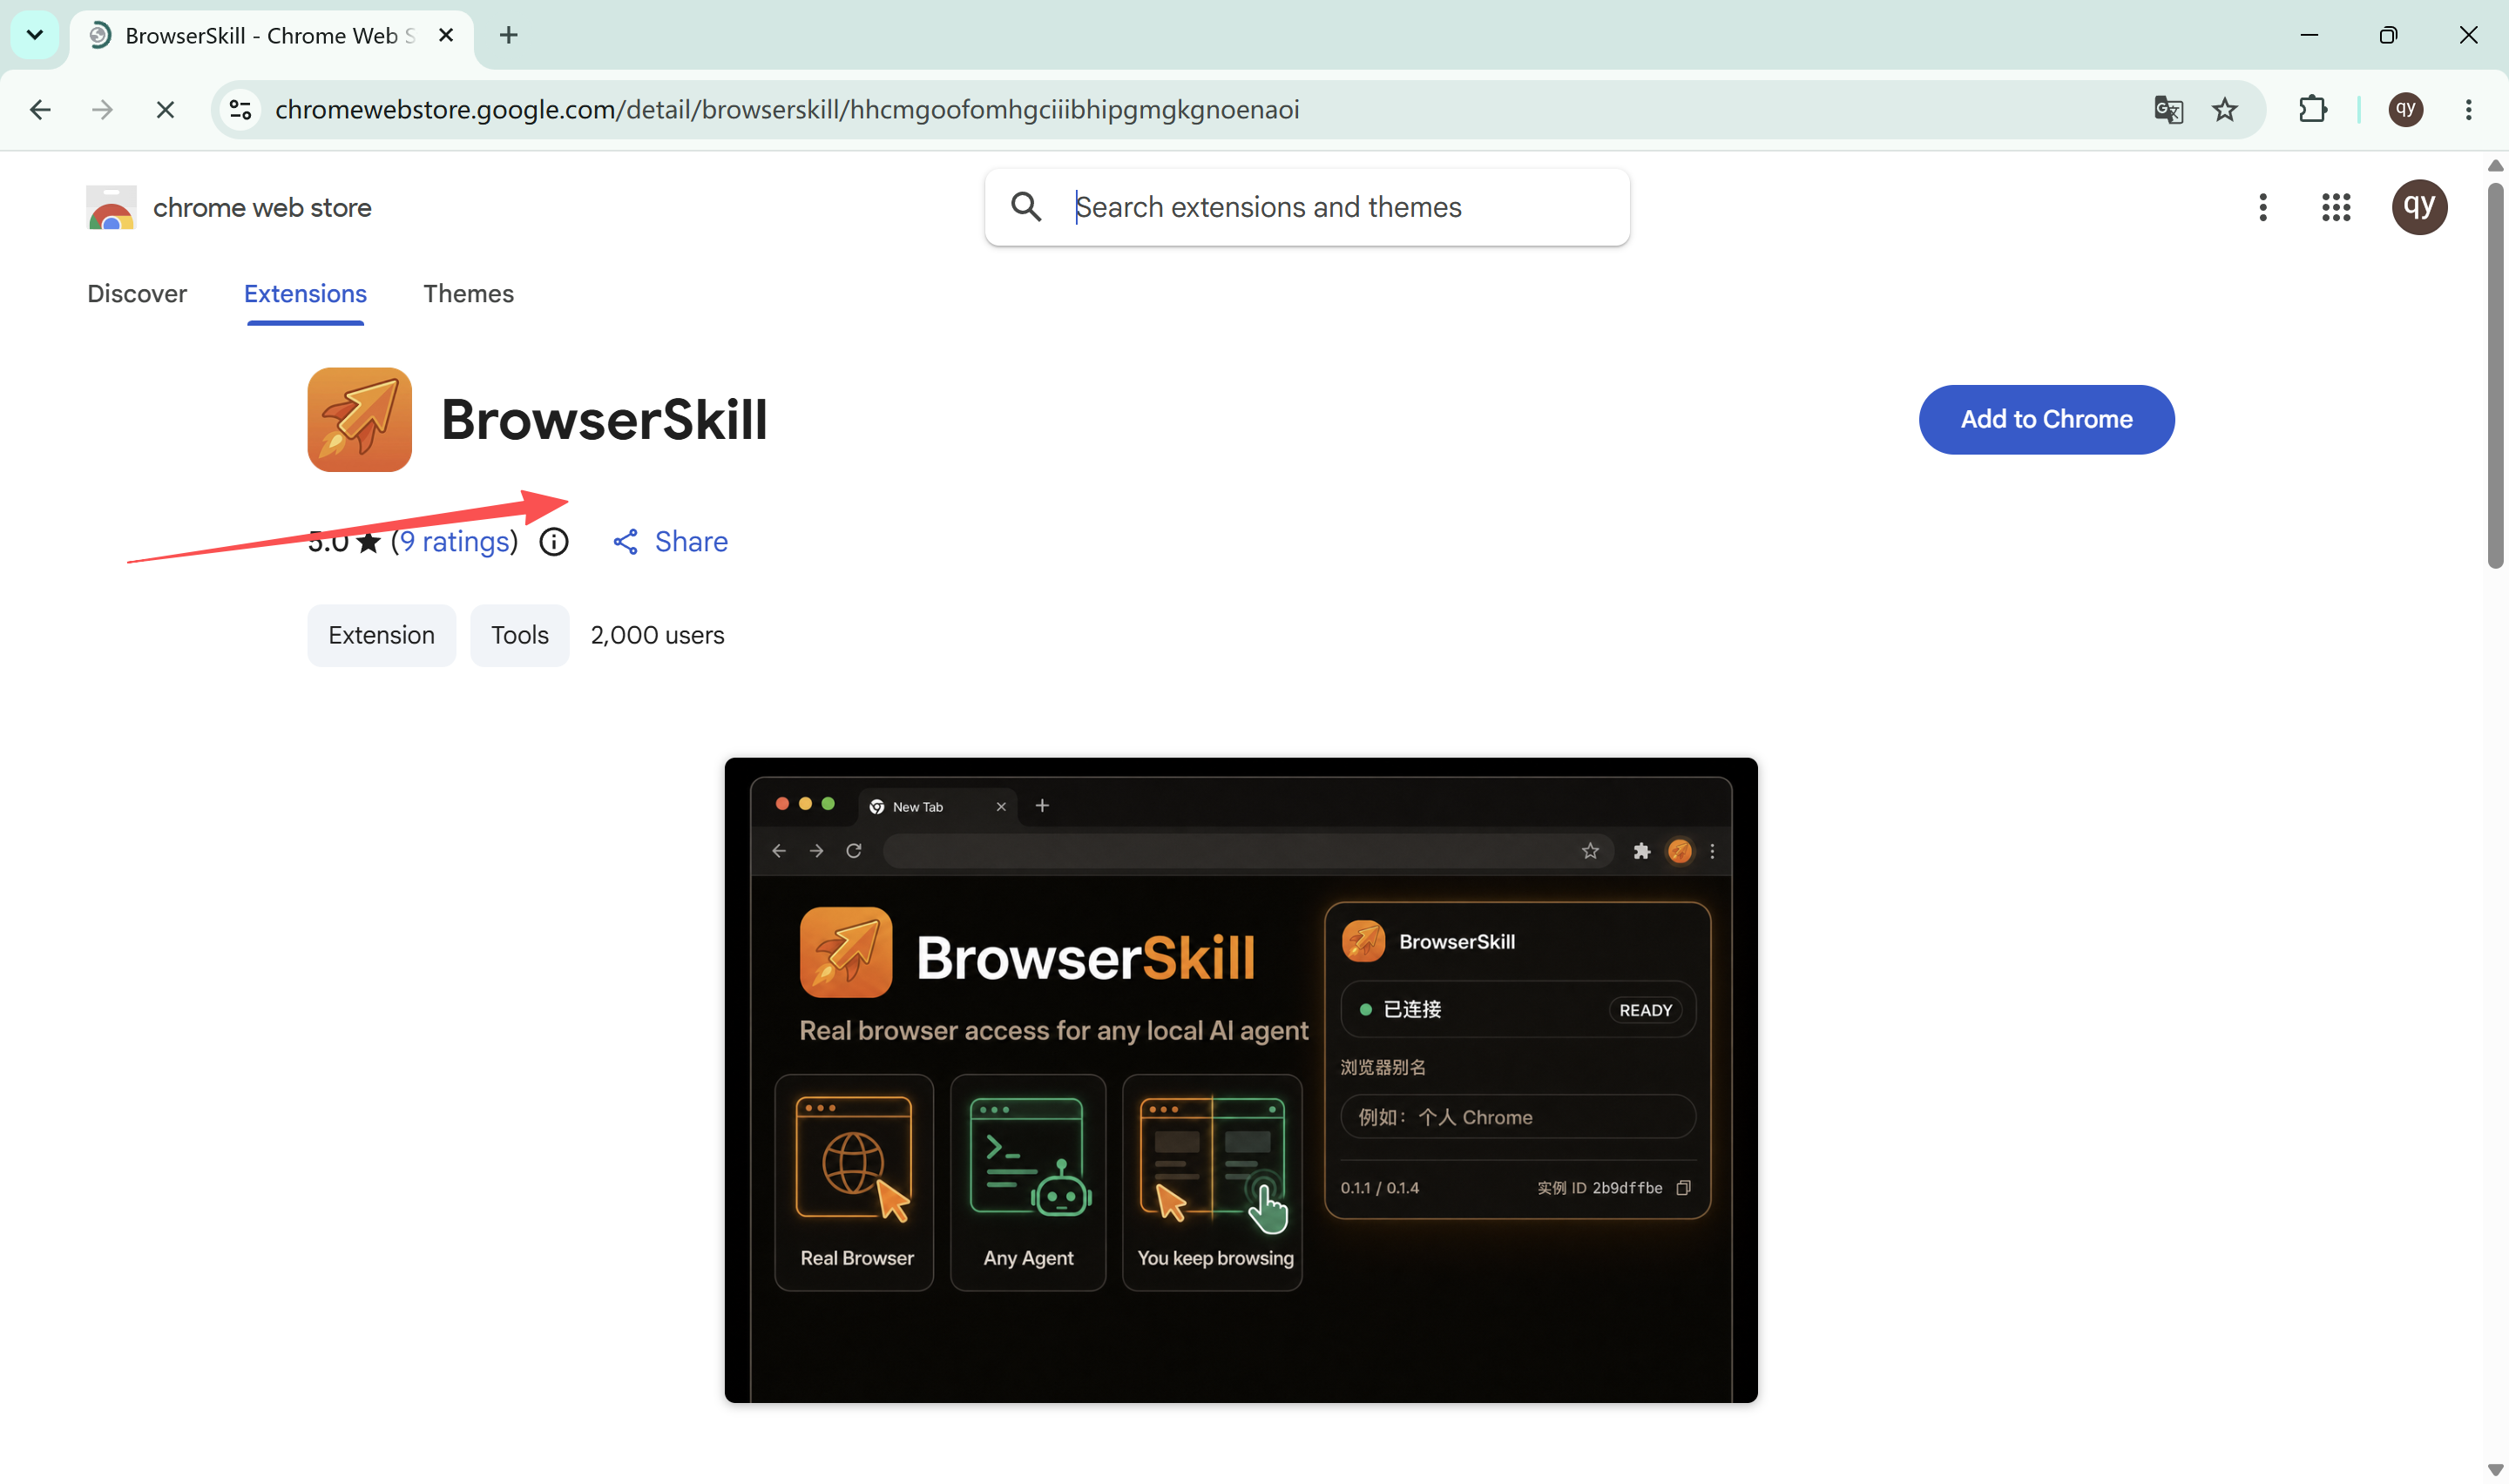Select the BrowserSkill - Chrome Web Store tab

coord(270,35)
